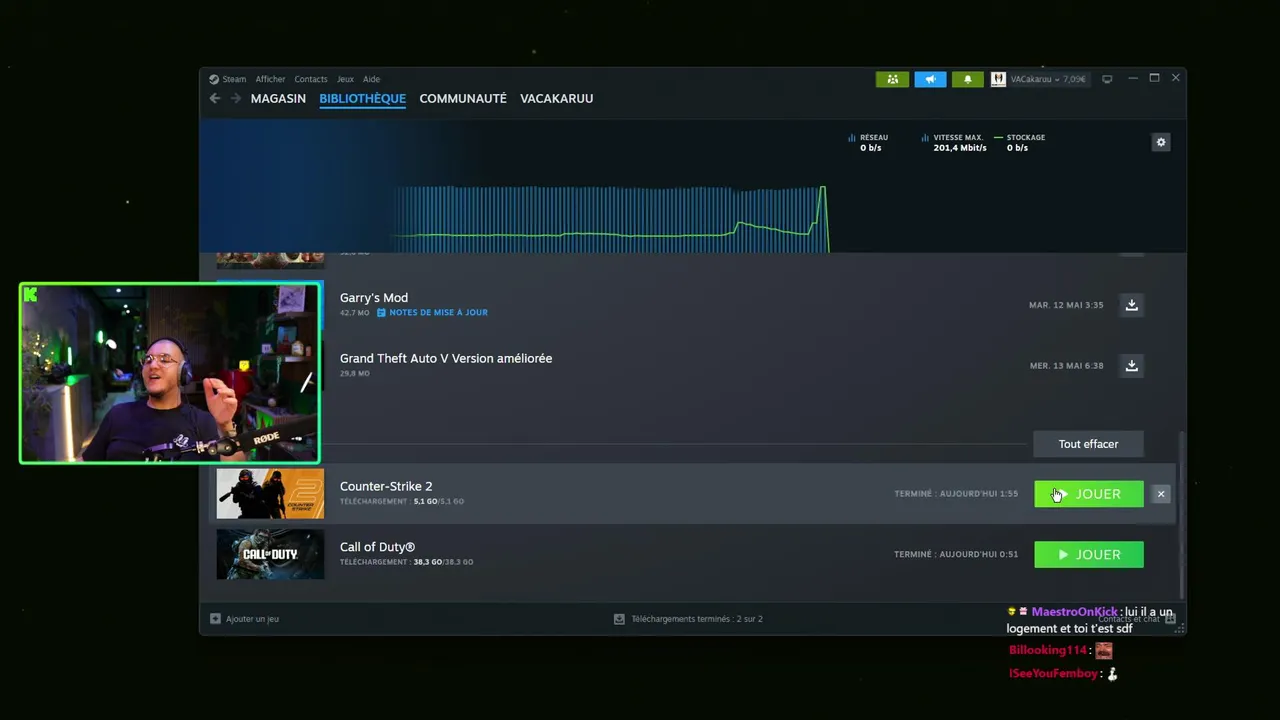1280x720 pixels.
Task: Click the Ajouter un jeu label
Action: [252, 619]
